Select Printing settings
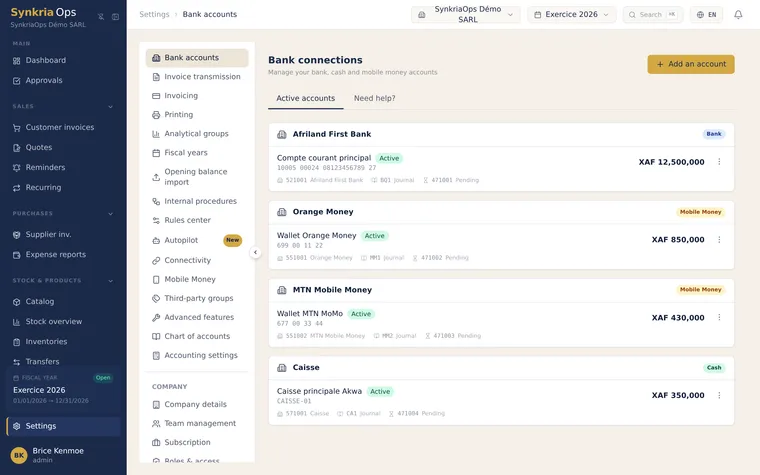Image resolution: width=760 pixels, height=475 pixels. pos(197,115)
